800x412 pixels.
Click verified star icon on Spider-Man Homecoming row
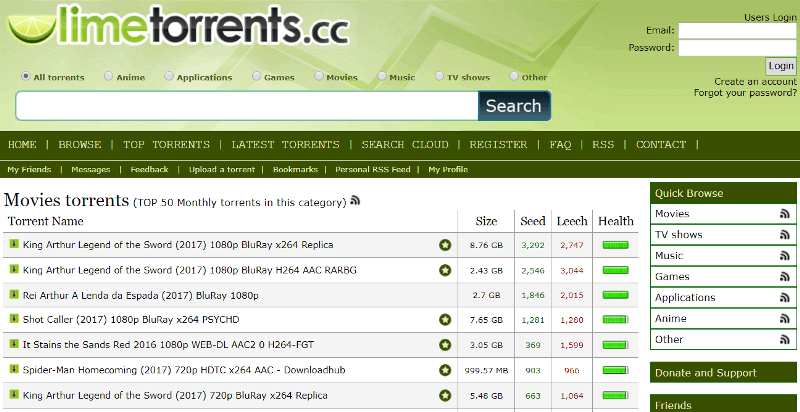click(x=445, y=370)
